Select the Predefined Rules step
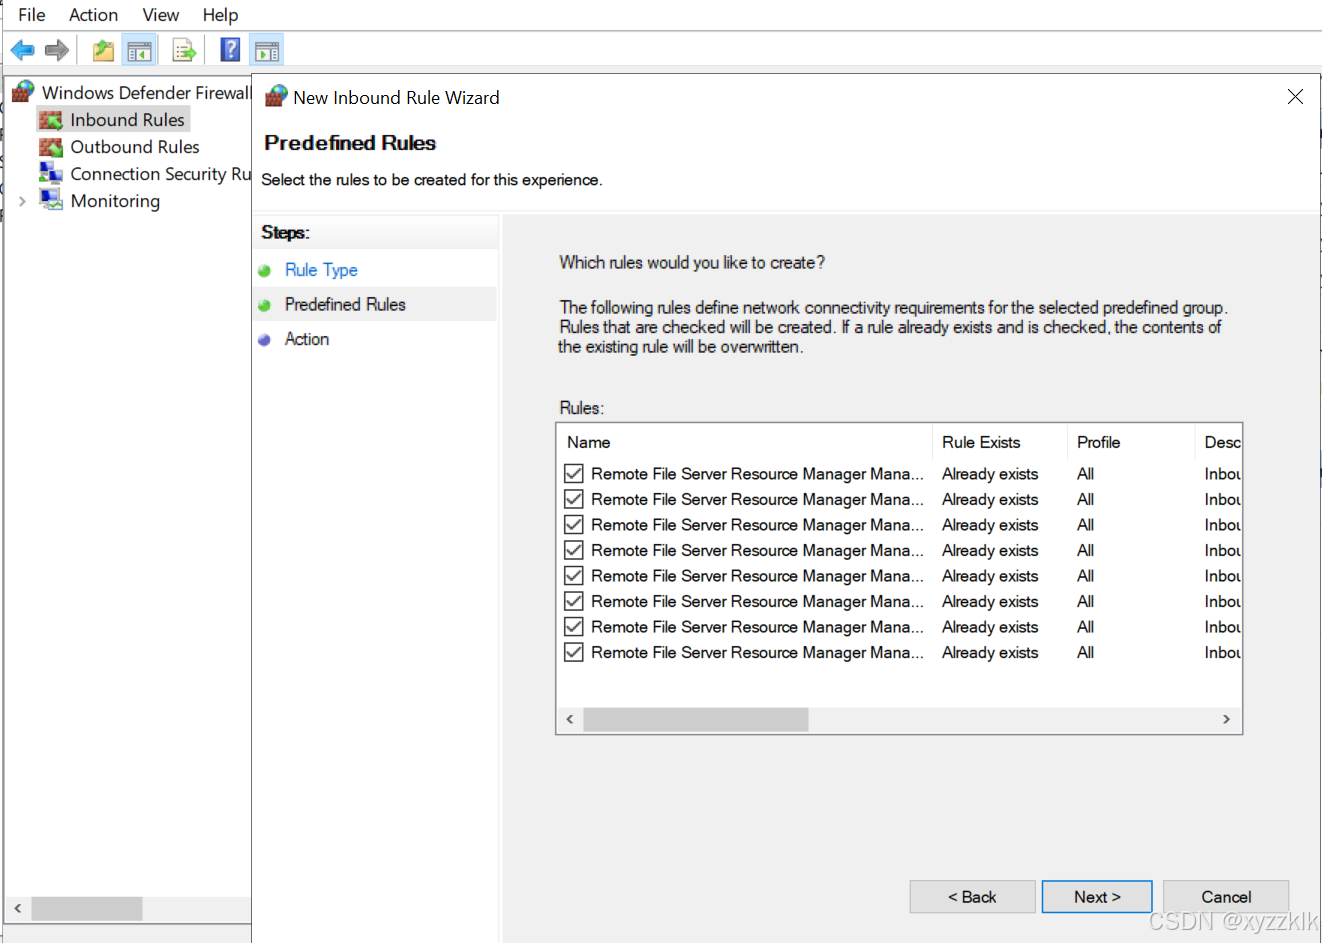 pos(345,304)
